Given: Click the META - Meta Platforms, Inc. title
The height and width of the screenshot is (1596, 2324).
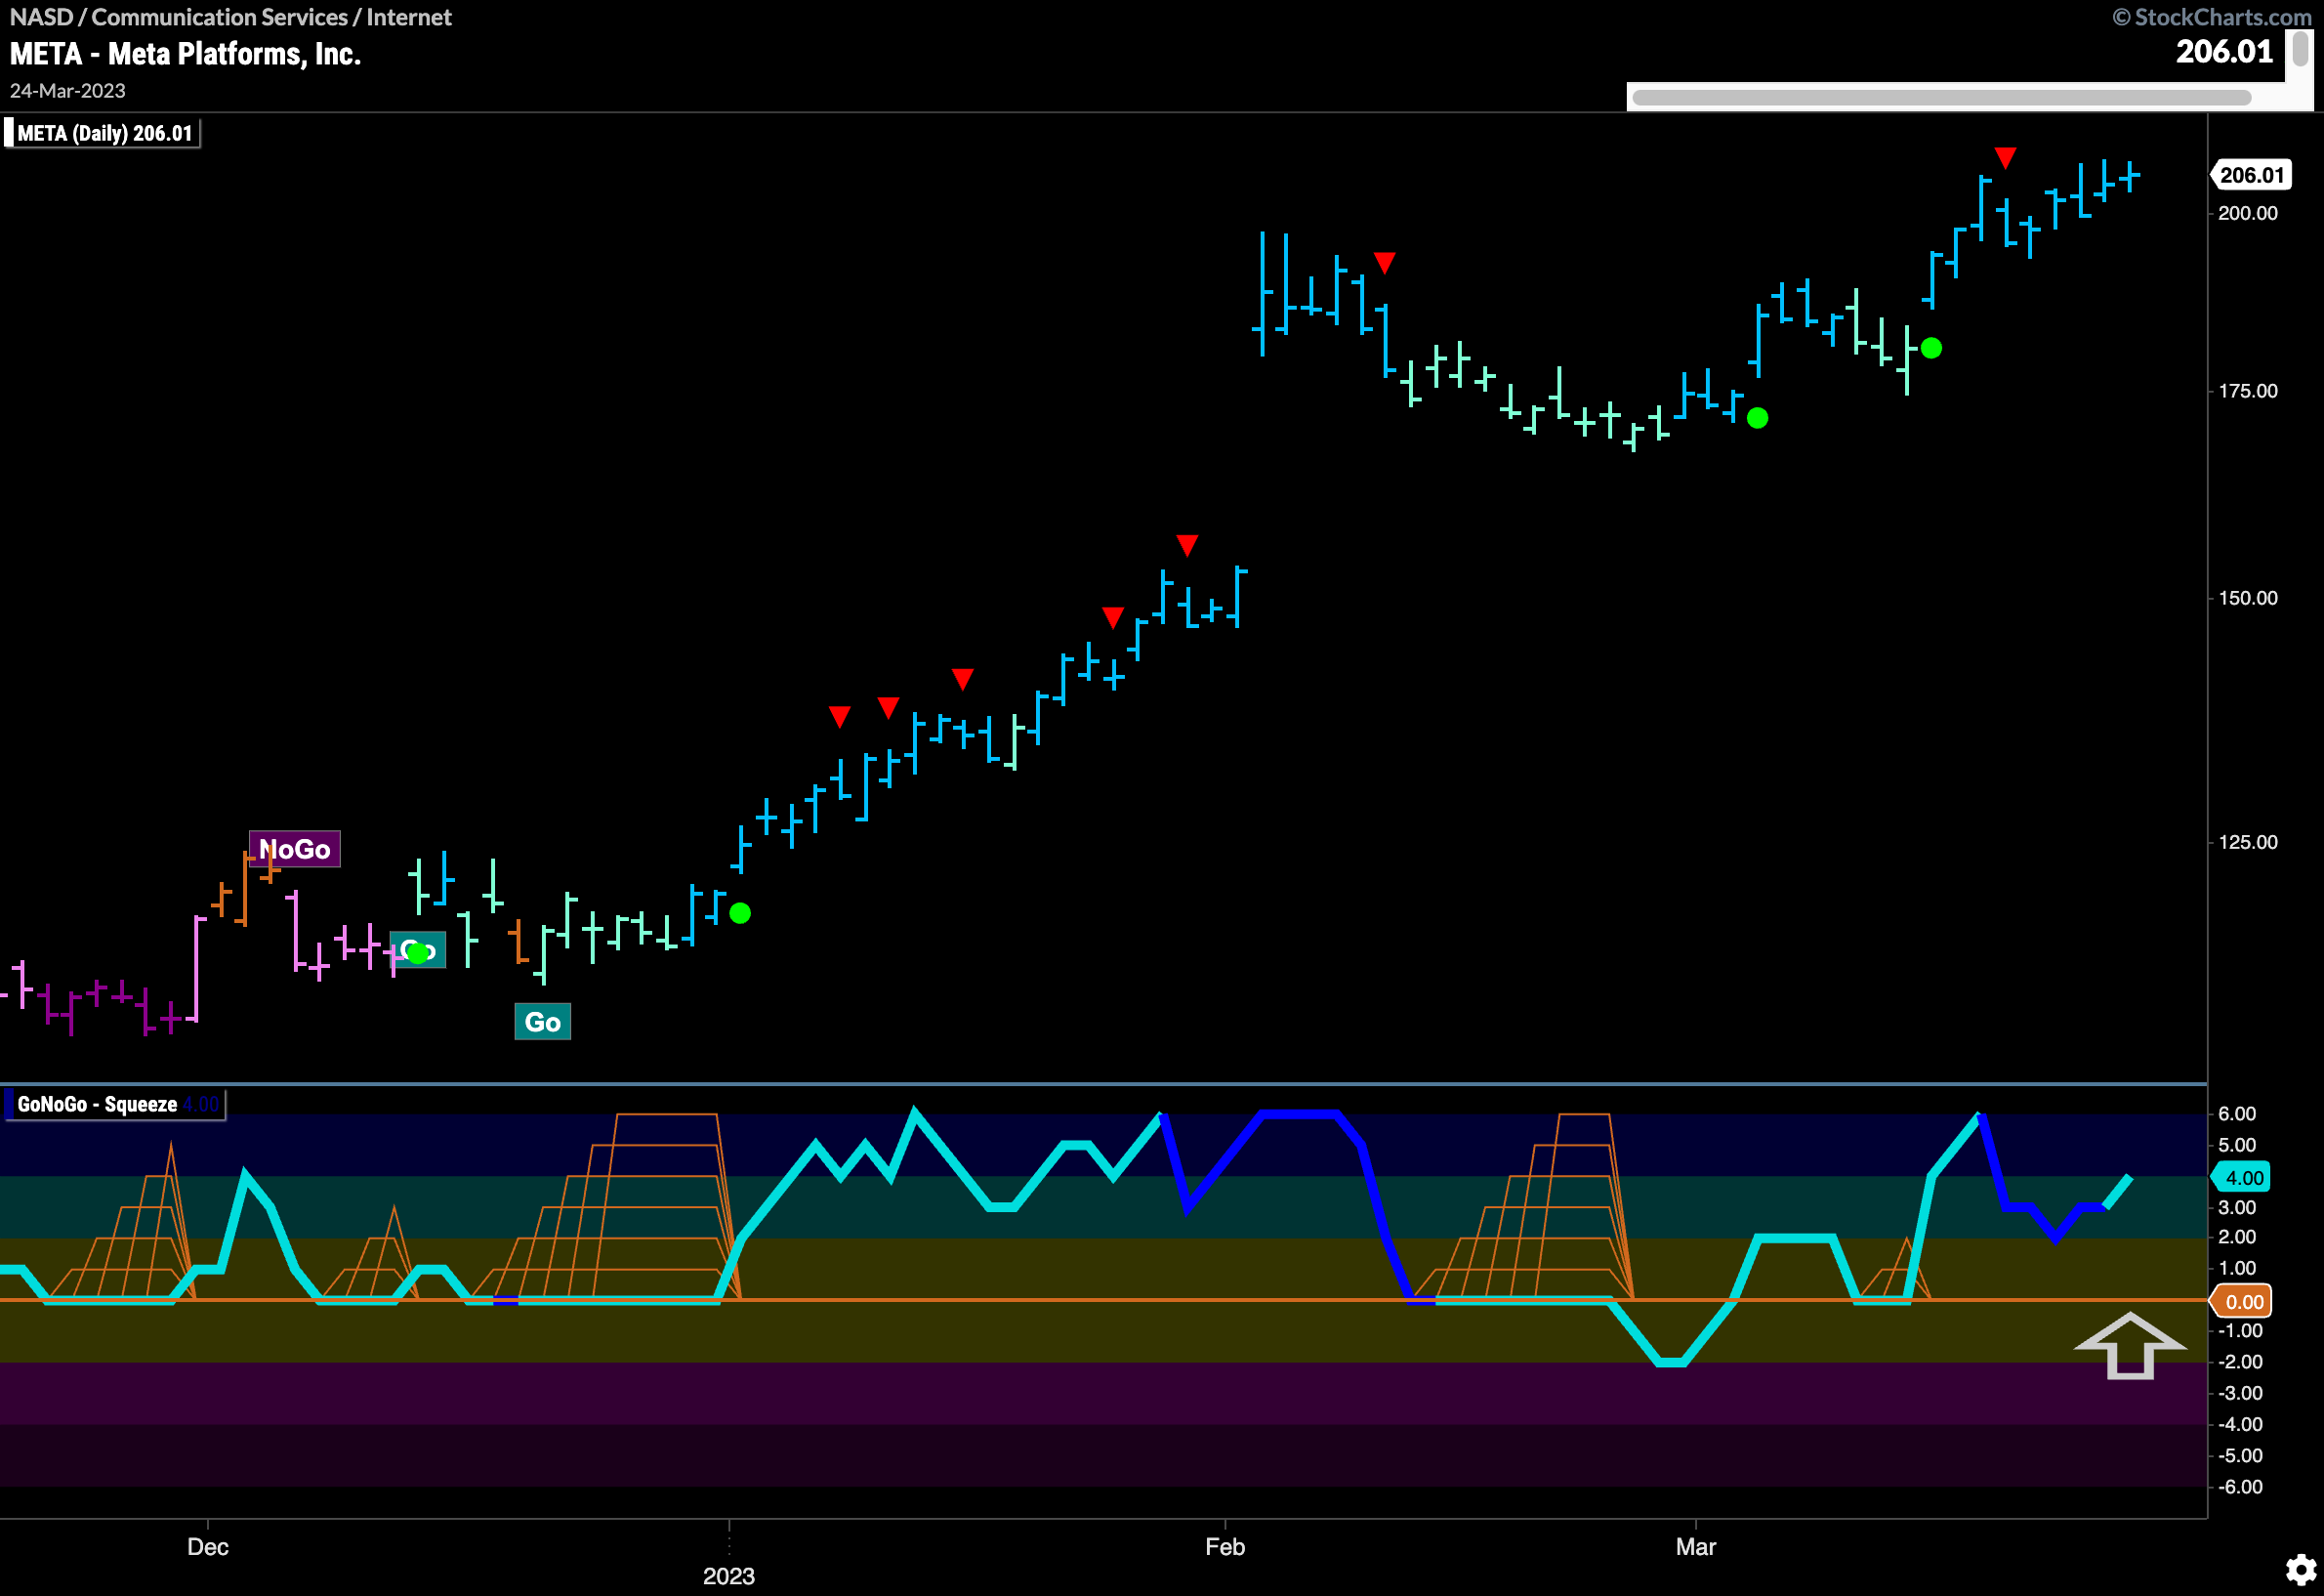Looking at the screenshot, I should [x=185, y=54].
